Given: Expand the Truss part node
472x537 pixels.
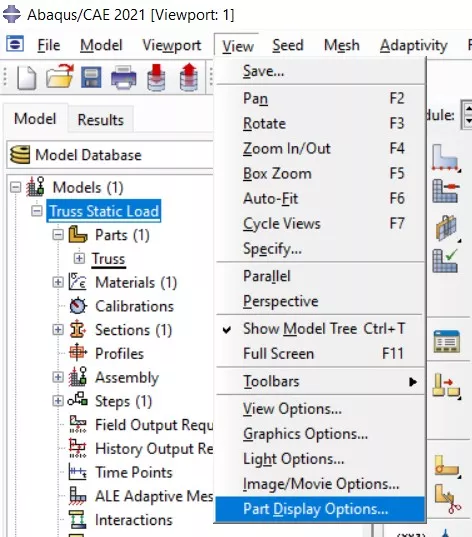Looking at the screenshot, I should pos(79,258).
